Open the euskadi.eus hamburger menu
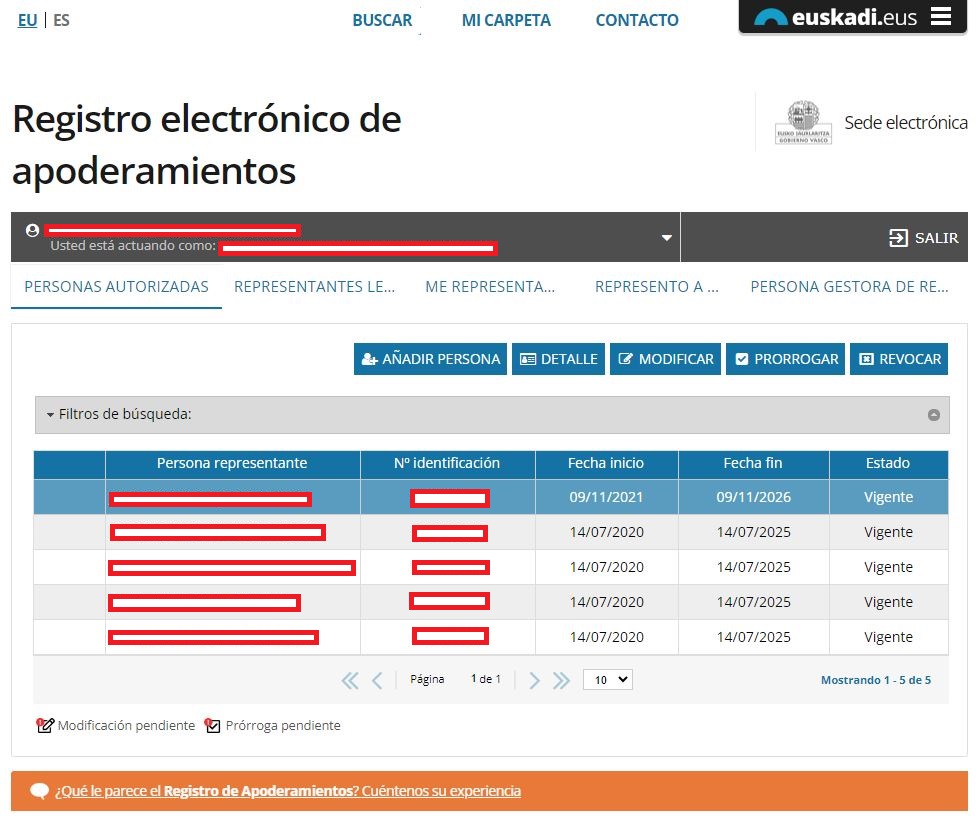The height and width of the screenshot is (823, 979). [941, 16]
